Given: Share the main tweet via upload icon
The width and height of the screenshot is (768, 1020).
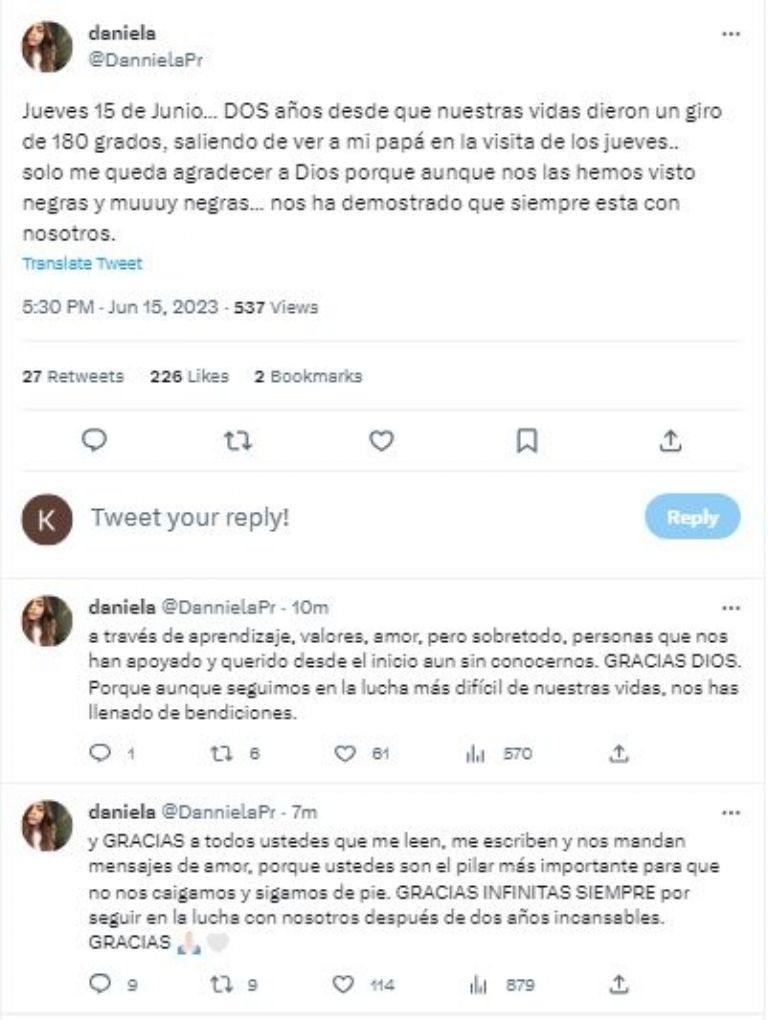Looking at the screenshot, I should pos(671,441).
